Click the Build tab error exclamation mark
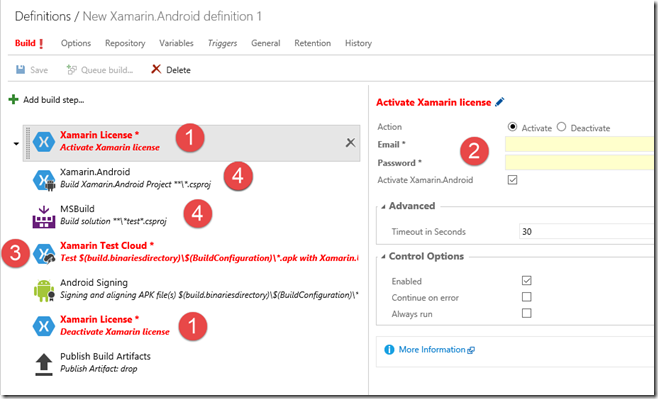 (x=41, y=44)
